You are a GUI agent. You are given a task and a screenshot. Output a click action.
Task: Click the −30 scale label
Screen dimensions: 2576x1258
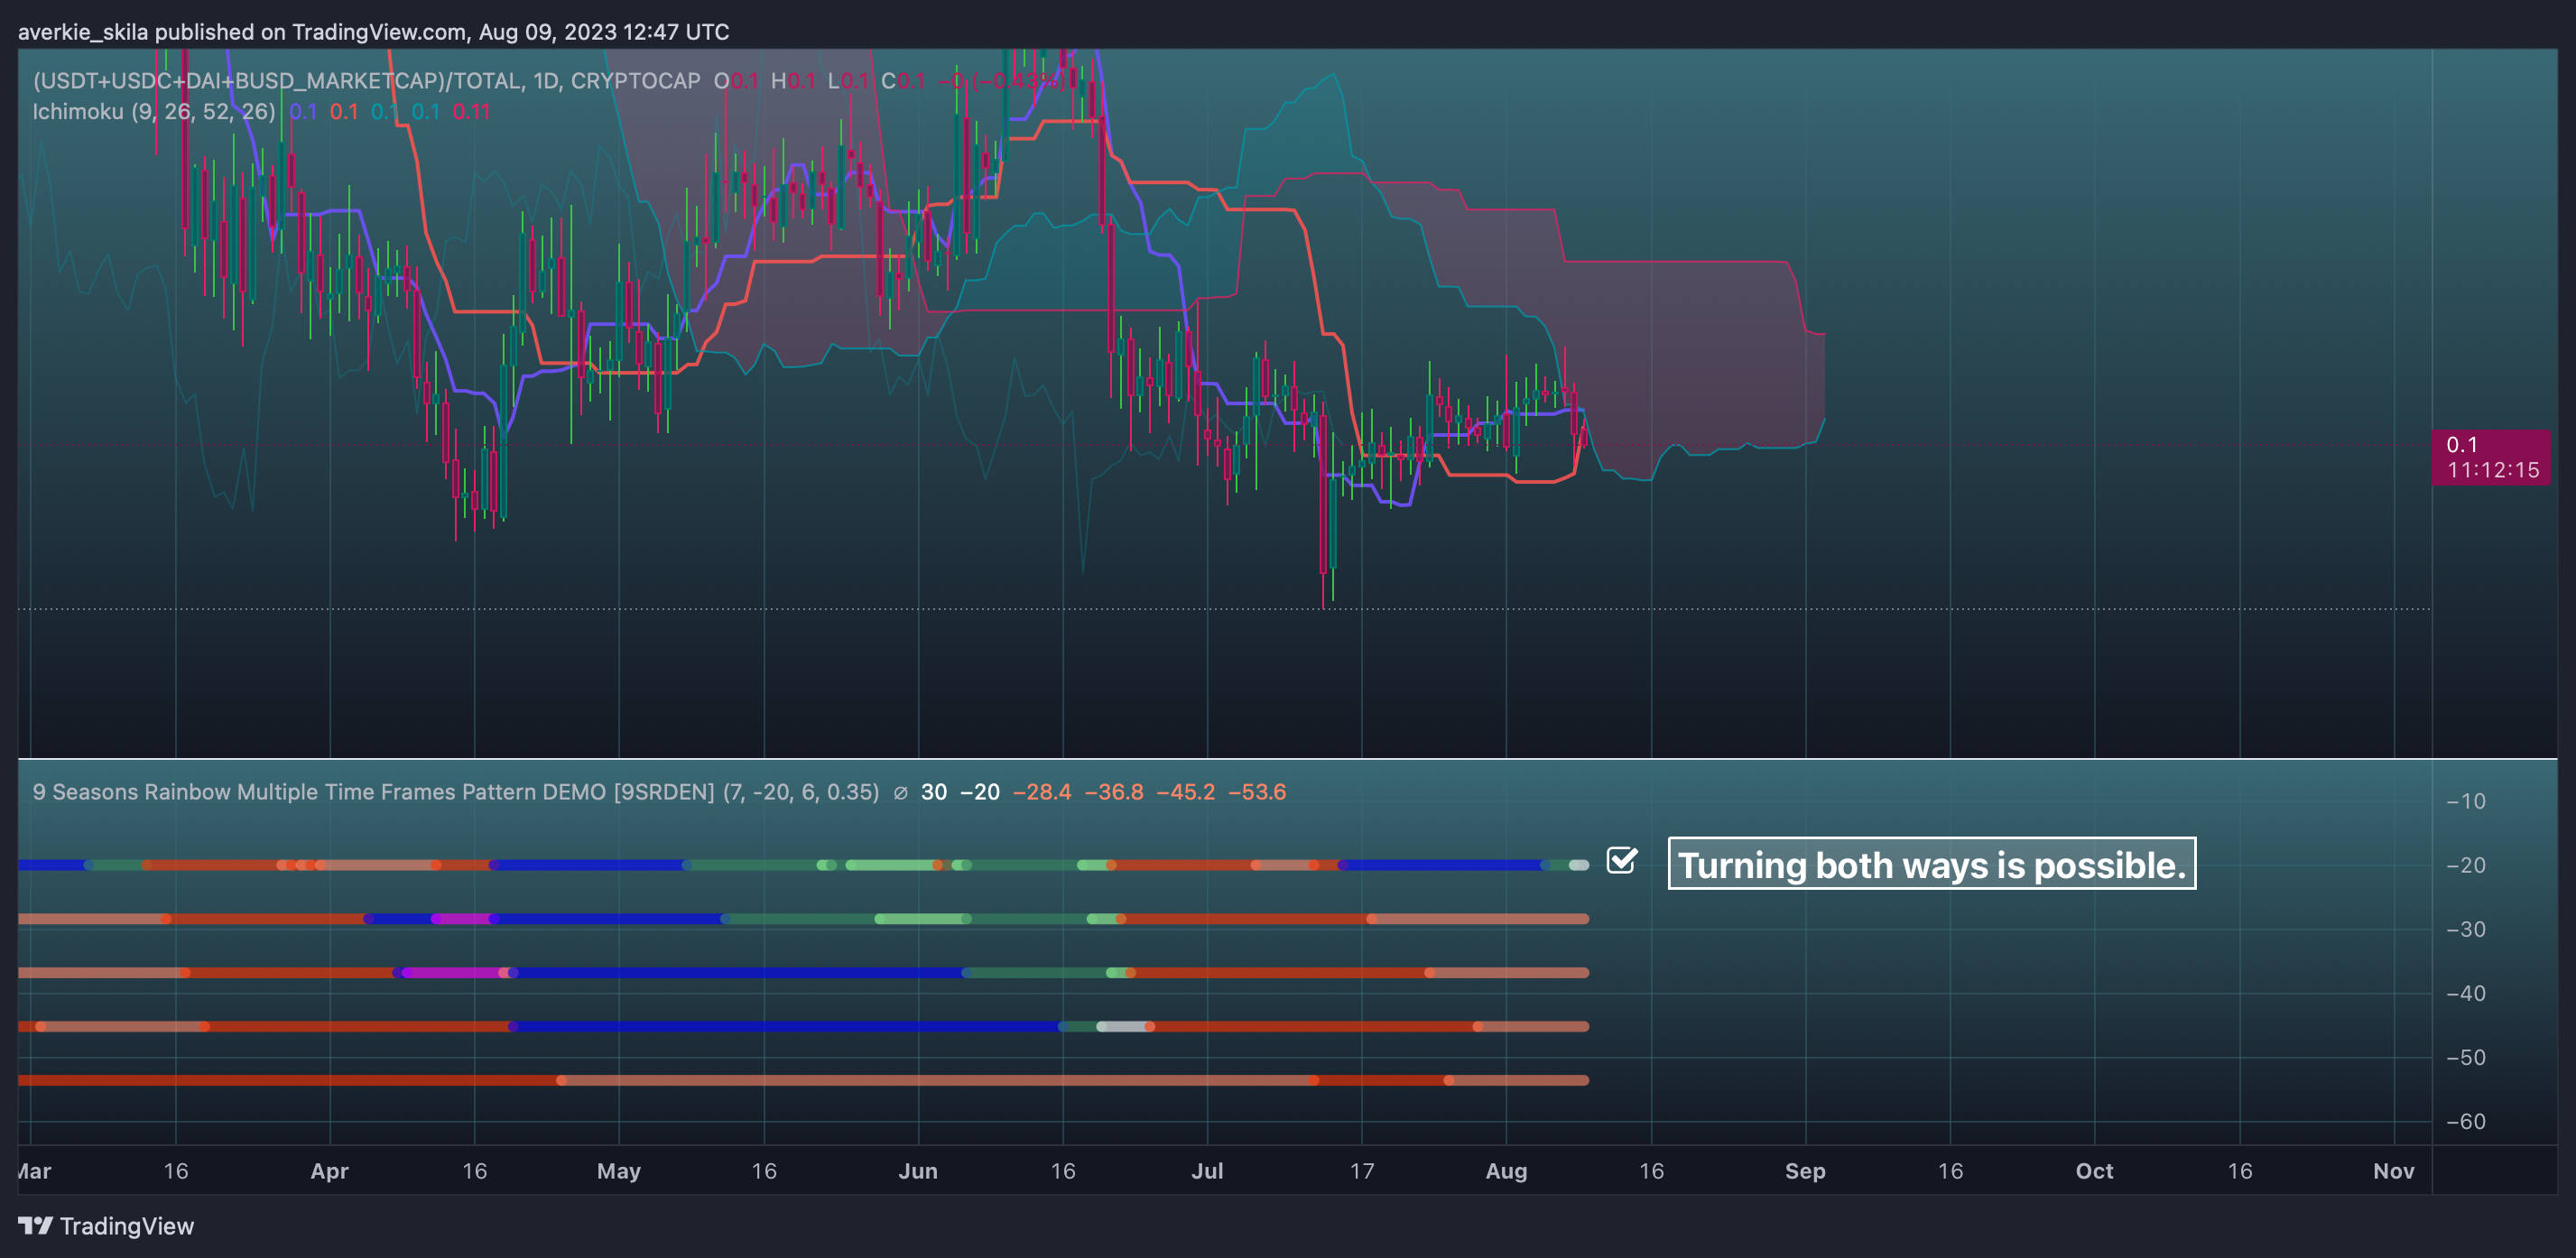[2466, 929]
